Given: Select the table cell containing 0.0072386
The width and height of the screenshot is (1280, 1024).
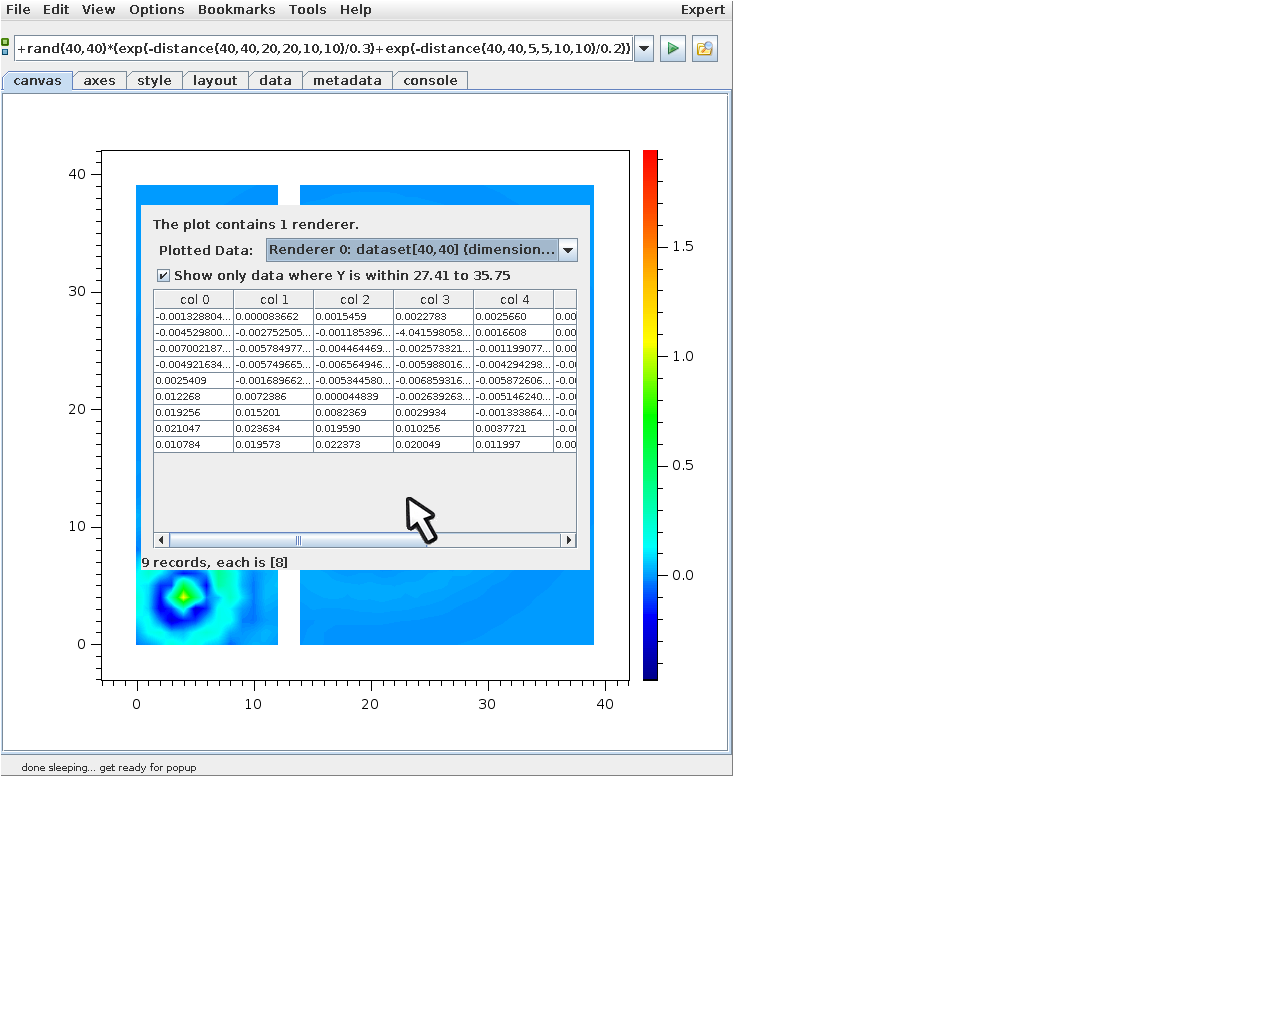Looking at the screenshot, I should pos(273,397).
